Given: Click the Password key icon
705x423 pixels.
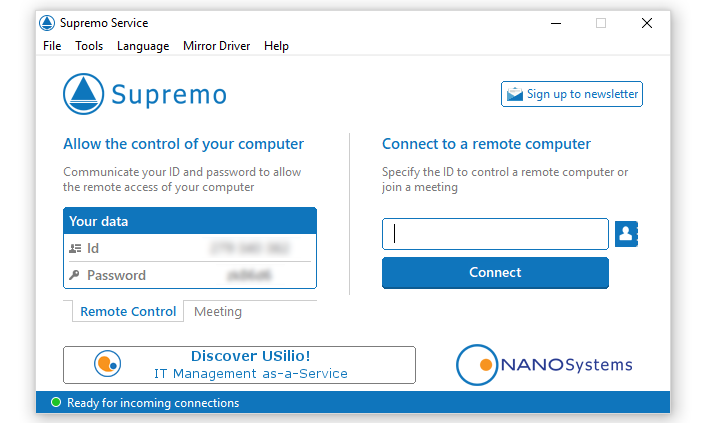Looking at the screenshot, I should tap(75, 275).
